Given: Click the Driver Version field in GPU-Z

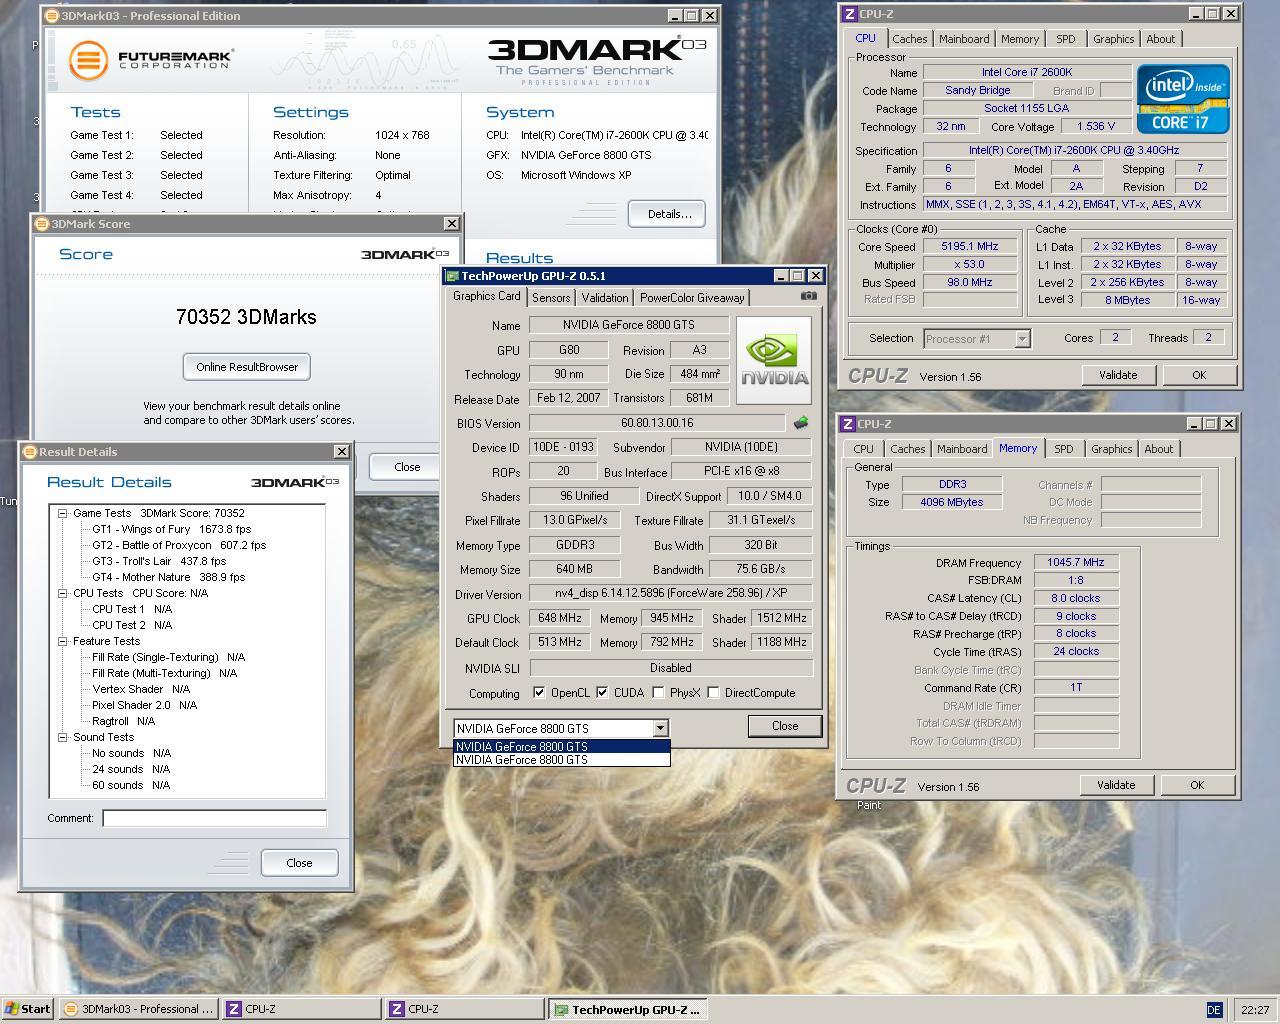Looking at the screenshot, I should tap(670, 594).
